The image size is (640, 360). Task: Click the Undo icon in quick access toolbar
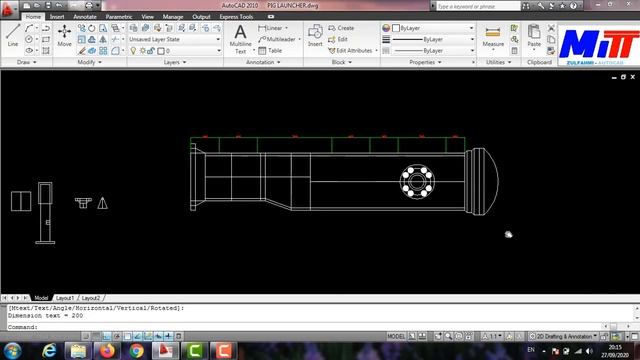click(x=59, y=6)
